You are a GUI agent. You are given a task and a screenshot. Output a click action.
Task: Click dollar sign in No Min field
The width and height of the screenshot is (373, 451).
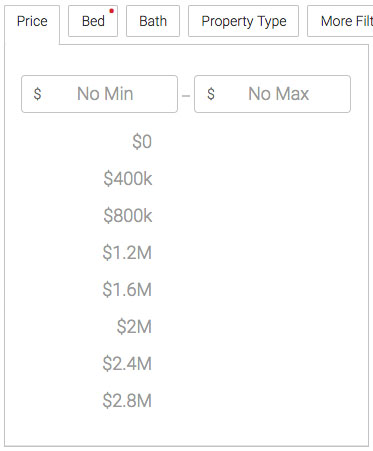(x=37, y=94)
